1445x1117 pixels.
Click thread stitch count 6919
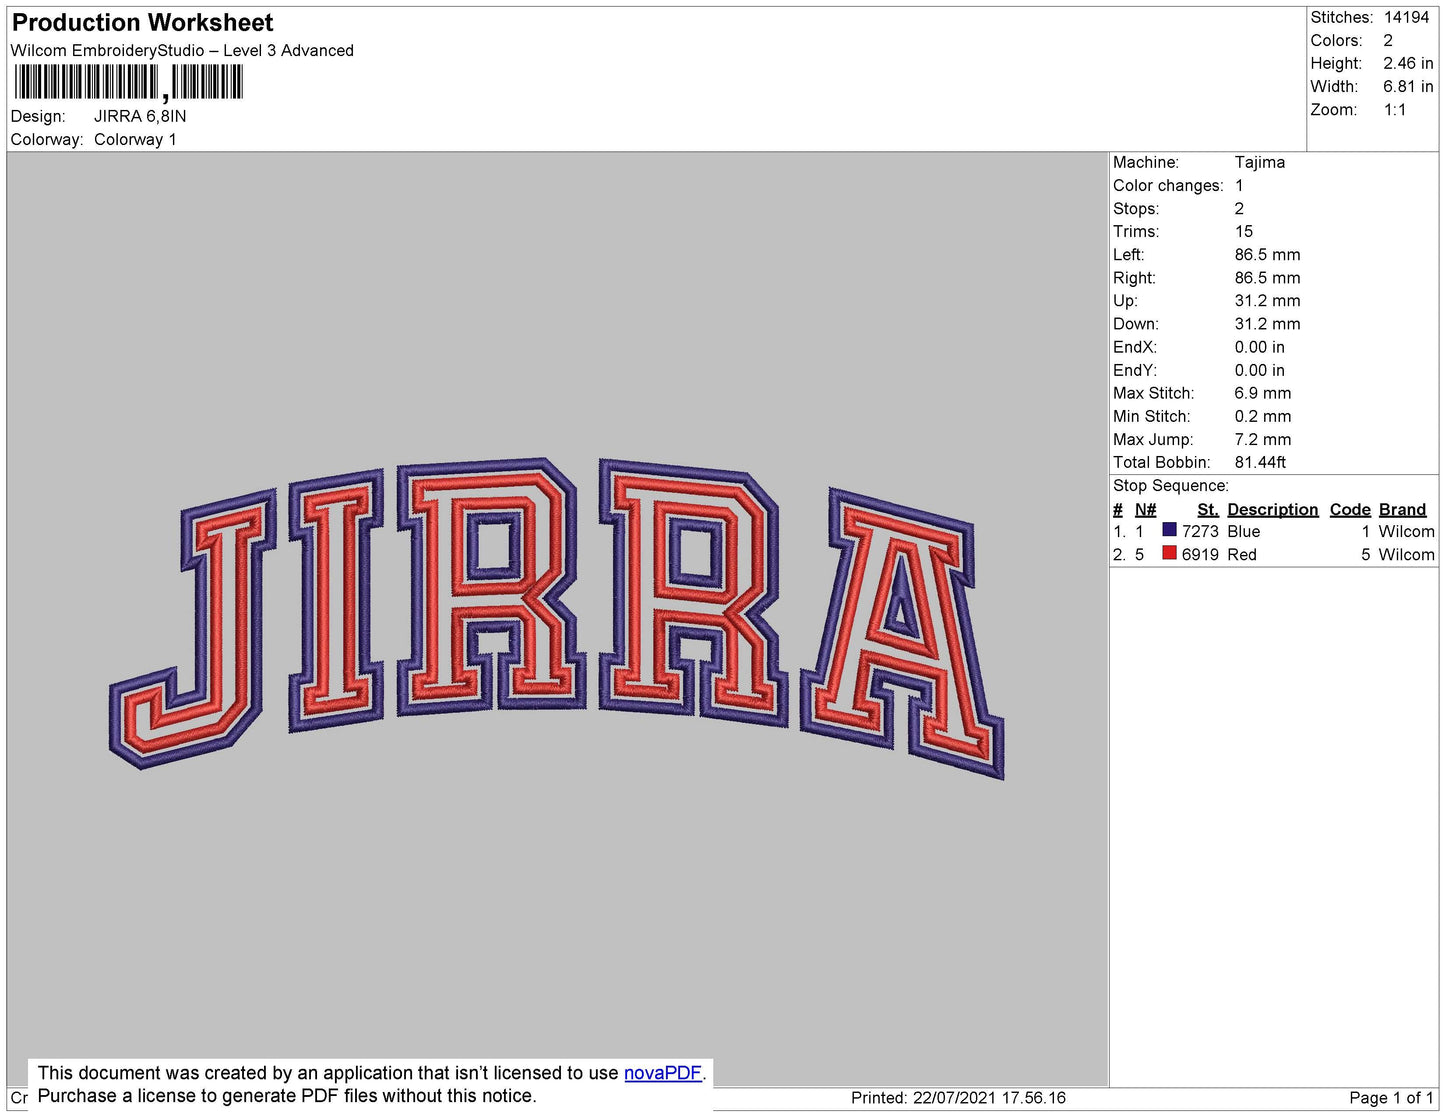(x=1200, y=555)
